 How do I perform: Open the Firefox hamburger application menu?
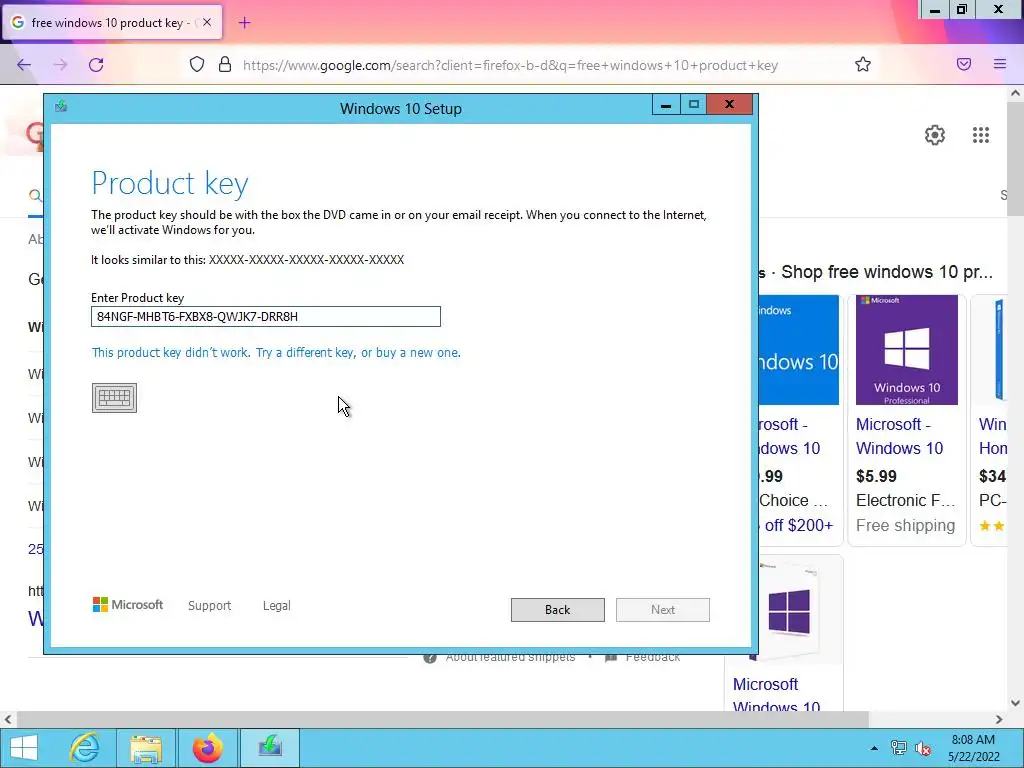pyautogui.click(x=1000, y=64)
